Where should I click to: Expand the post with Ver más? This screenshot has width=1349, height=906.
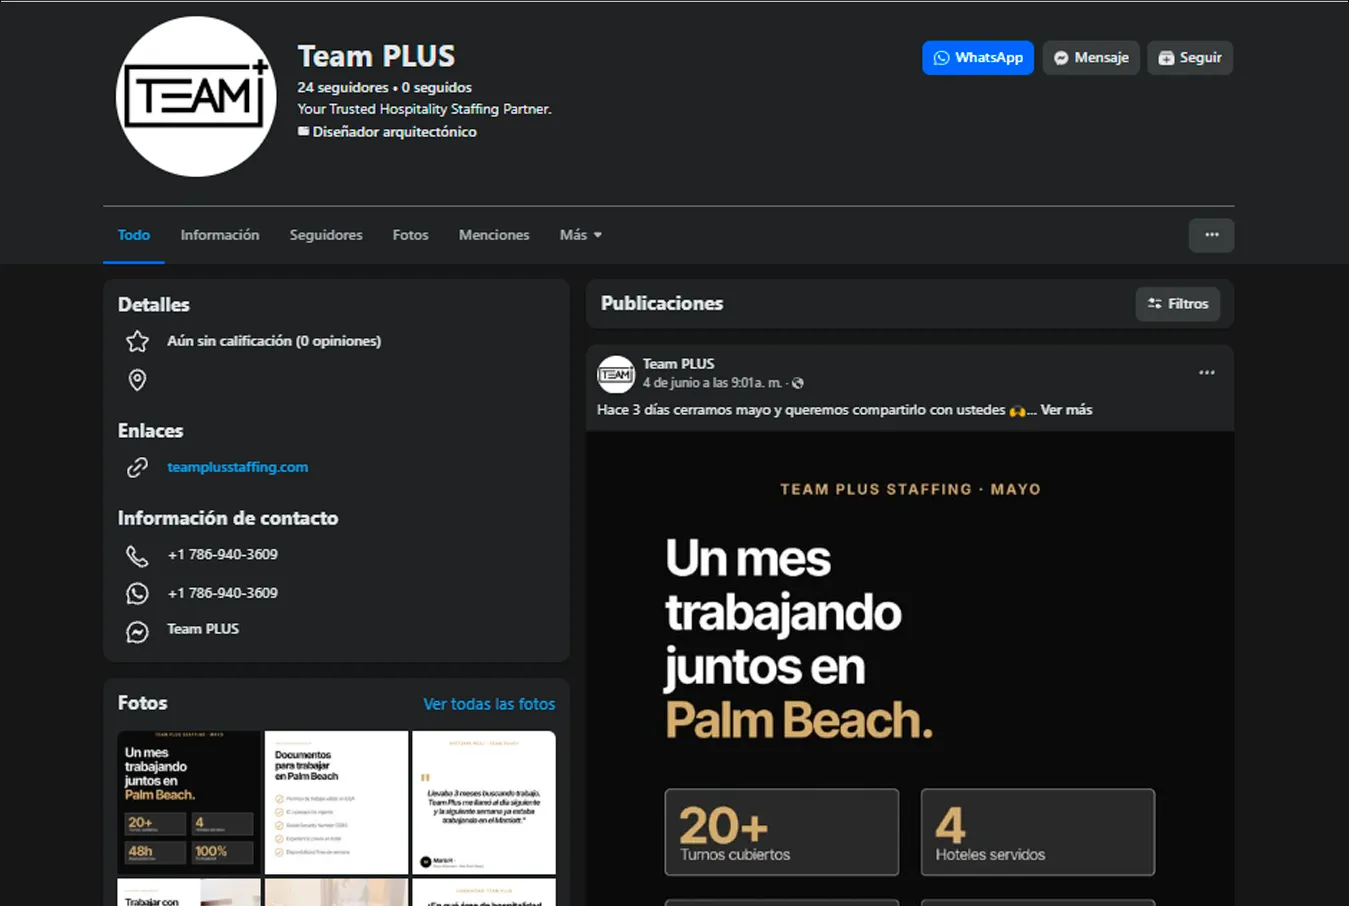[1067, 410]
